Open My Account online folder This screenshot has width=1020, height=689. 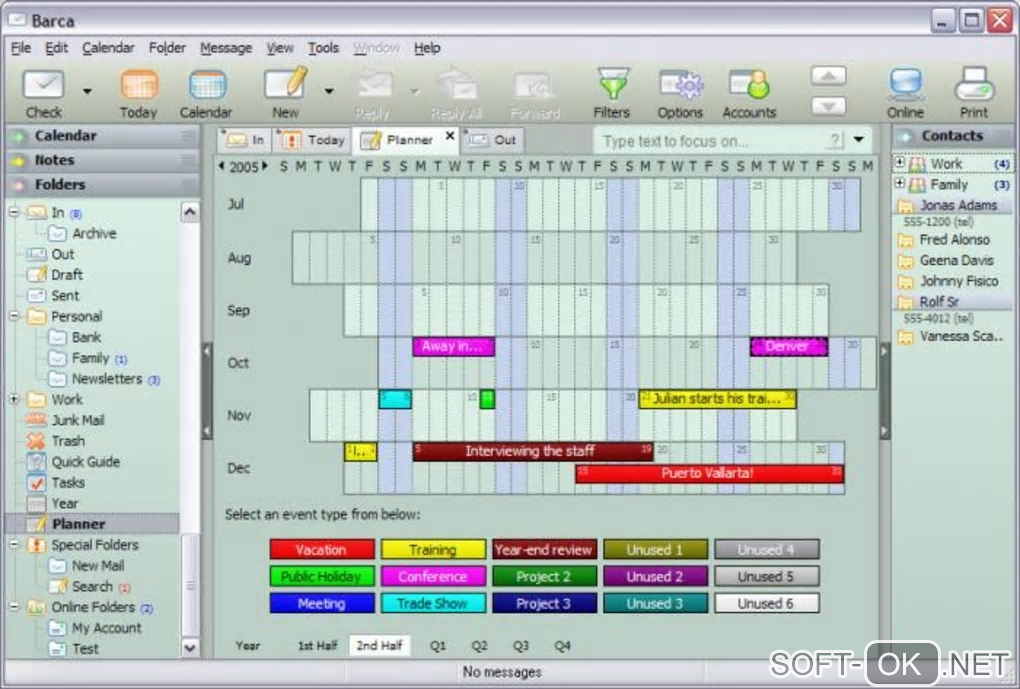[106, 628]
